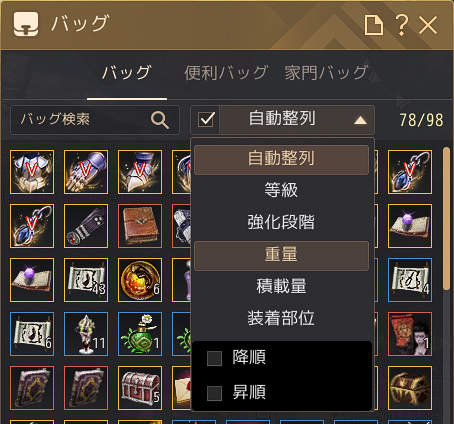Screen dimensions: 454x424
Task: Select the red treasure chest item with 5
Action: tap(140, 388)
